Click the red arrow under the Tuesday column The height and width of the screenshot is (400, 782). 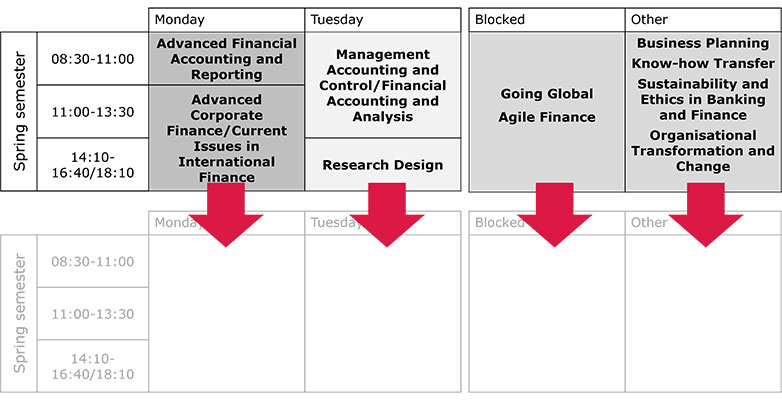tap(387, 214)
